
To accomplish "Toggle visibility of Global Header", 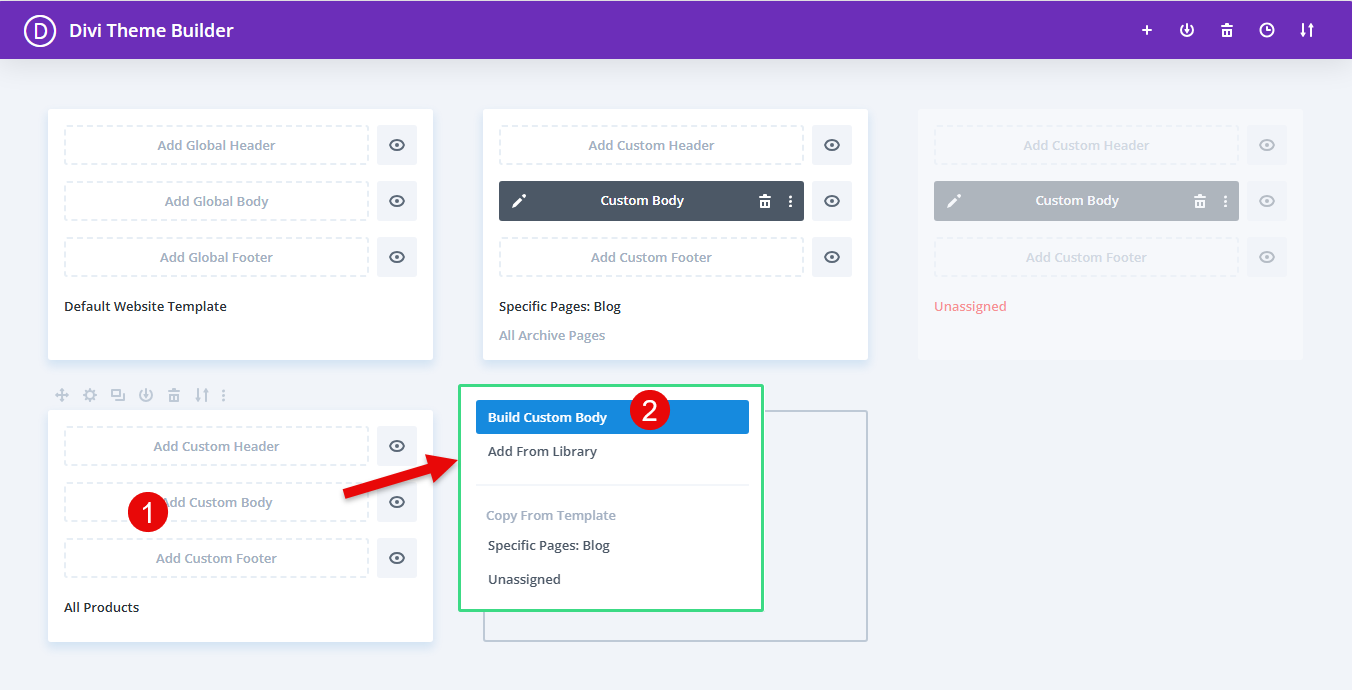I will click(x=397, y=145).
